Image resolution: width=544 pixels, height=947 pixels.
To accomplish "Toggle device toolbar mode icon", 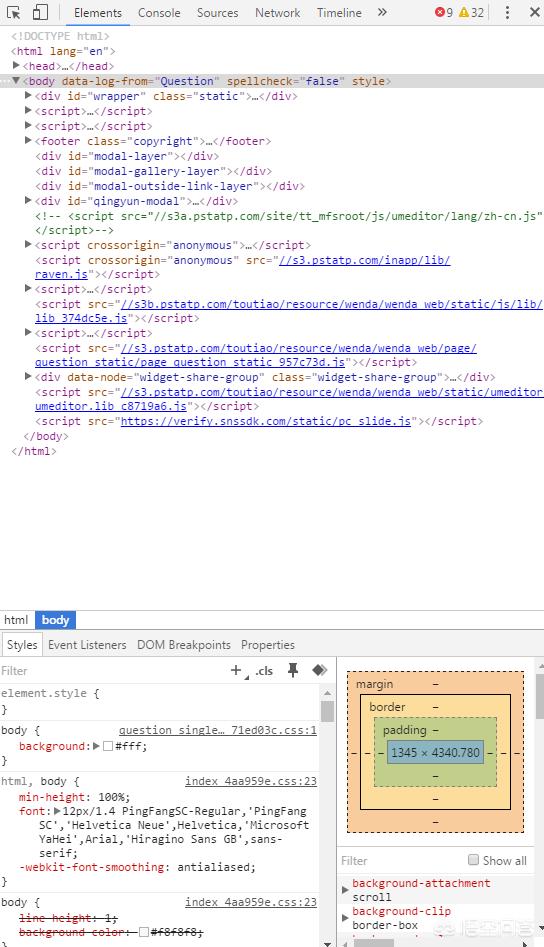I will (40, 12).
